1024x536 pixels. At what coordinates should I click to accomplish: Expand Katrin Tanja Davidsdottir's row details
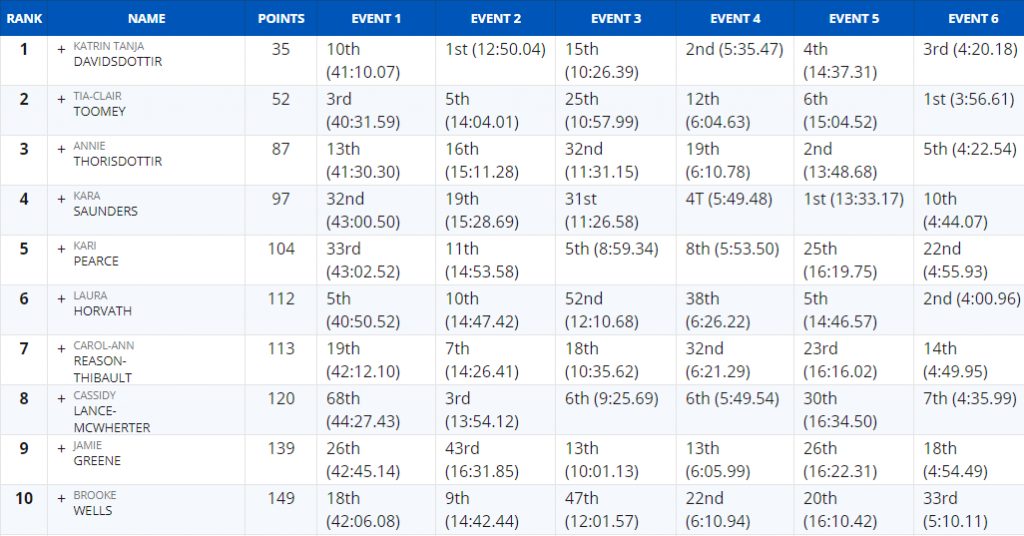[61, 49]
